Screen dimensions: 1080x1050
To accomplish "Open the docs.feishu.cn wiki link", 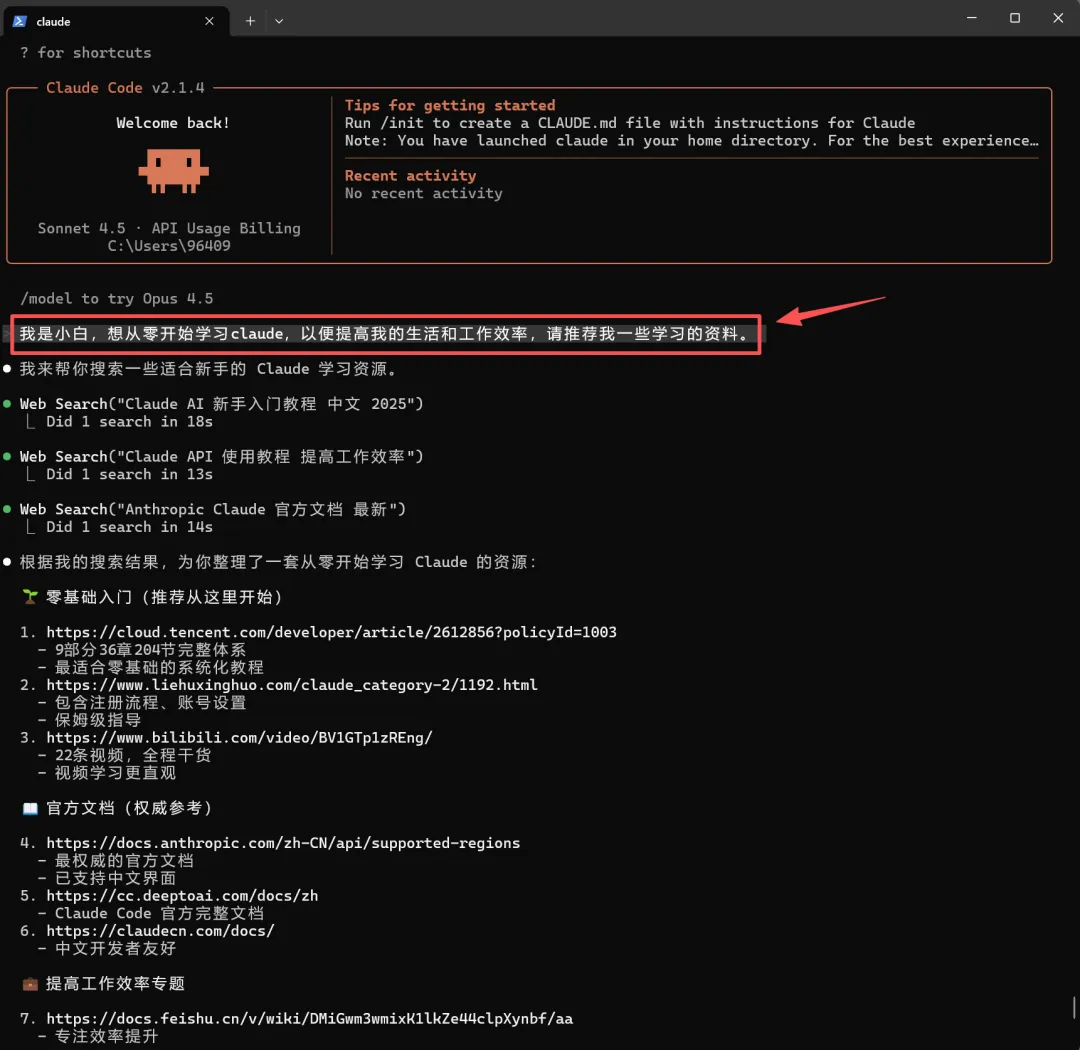I will (309, 1018).
